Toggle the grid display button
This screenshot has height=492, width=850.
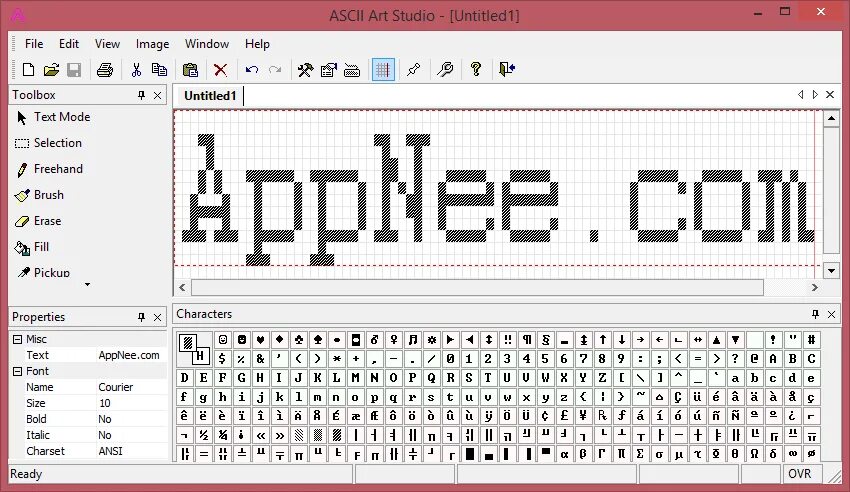pyautogui.click(x=383, y=69)
